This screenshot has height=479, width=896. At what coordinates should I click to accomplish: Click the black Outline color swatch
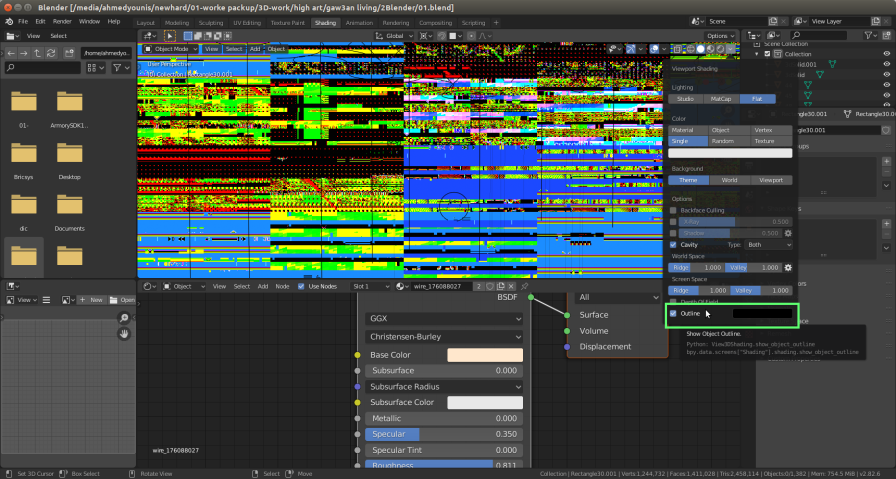(x=762, y=313)
